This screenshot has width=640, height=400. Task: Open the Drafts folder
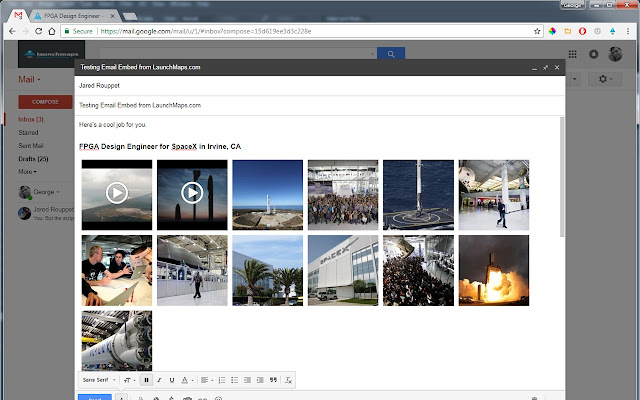(33, 159)
